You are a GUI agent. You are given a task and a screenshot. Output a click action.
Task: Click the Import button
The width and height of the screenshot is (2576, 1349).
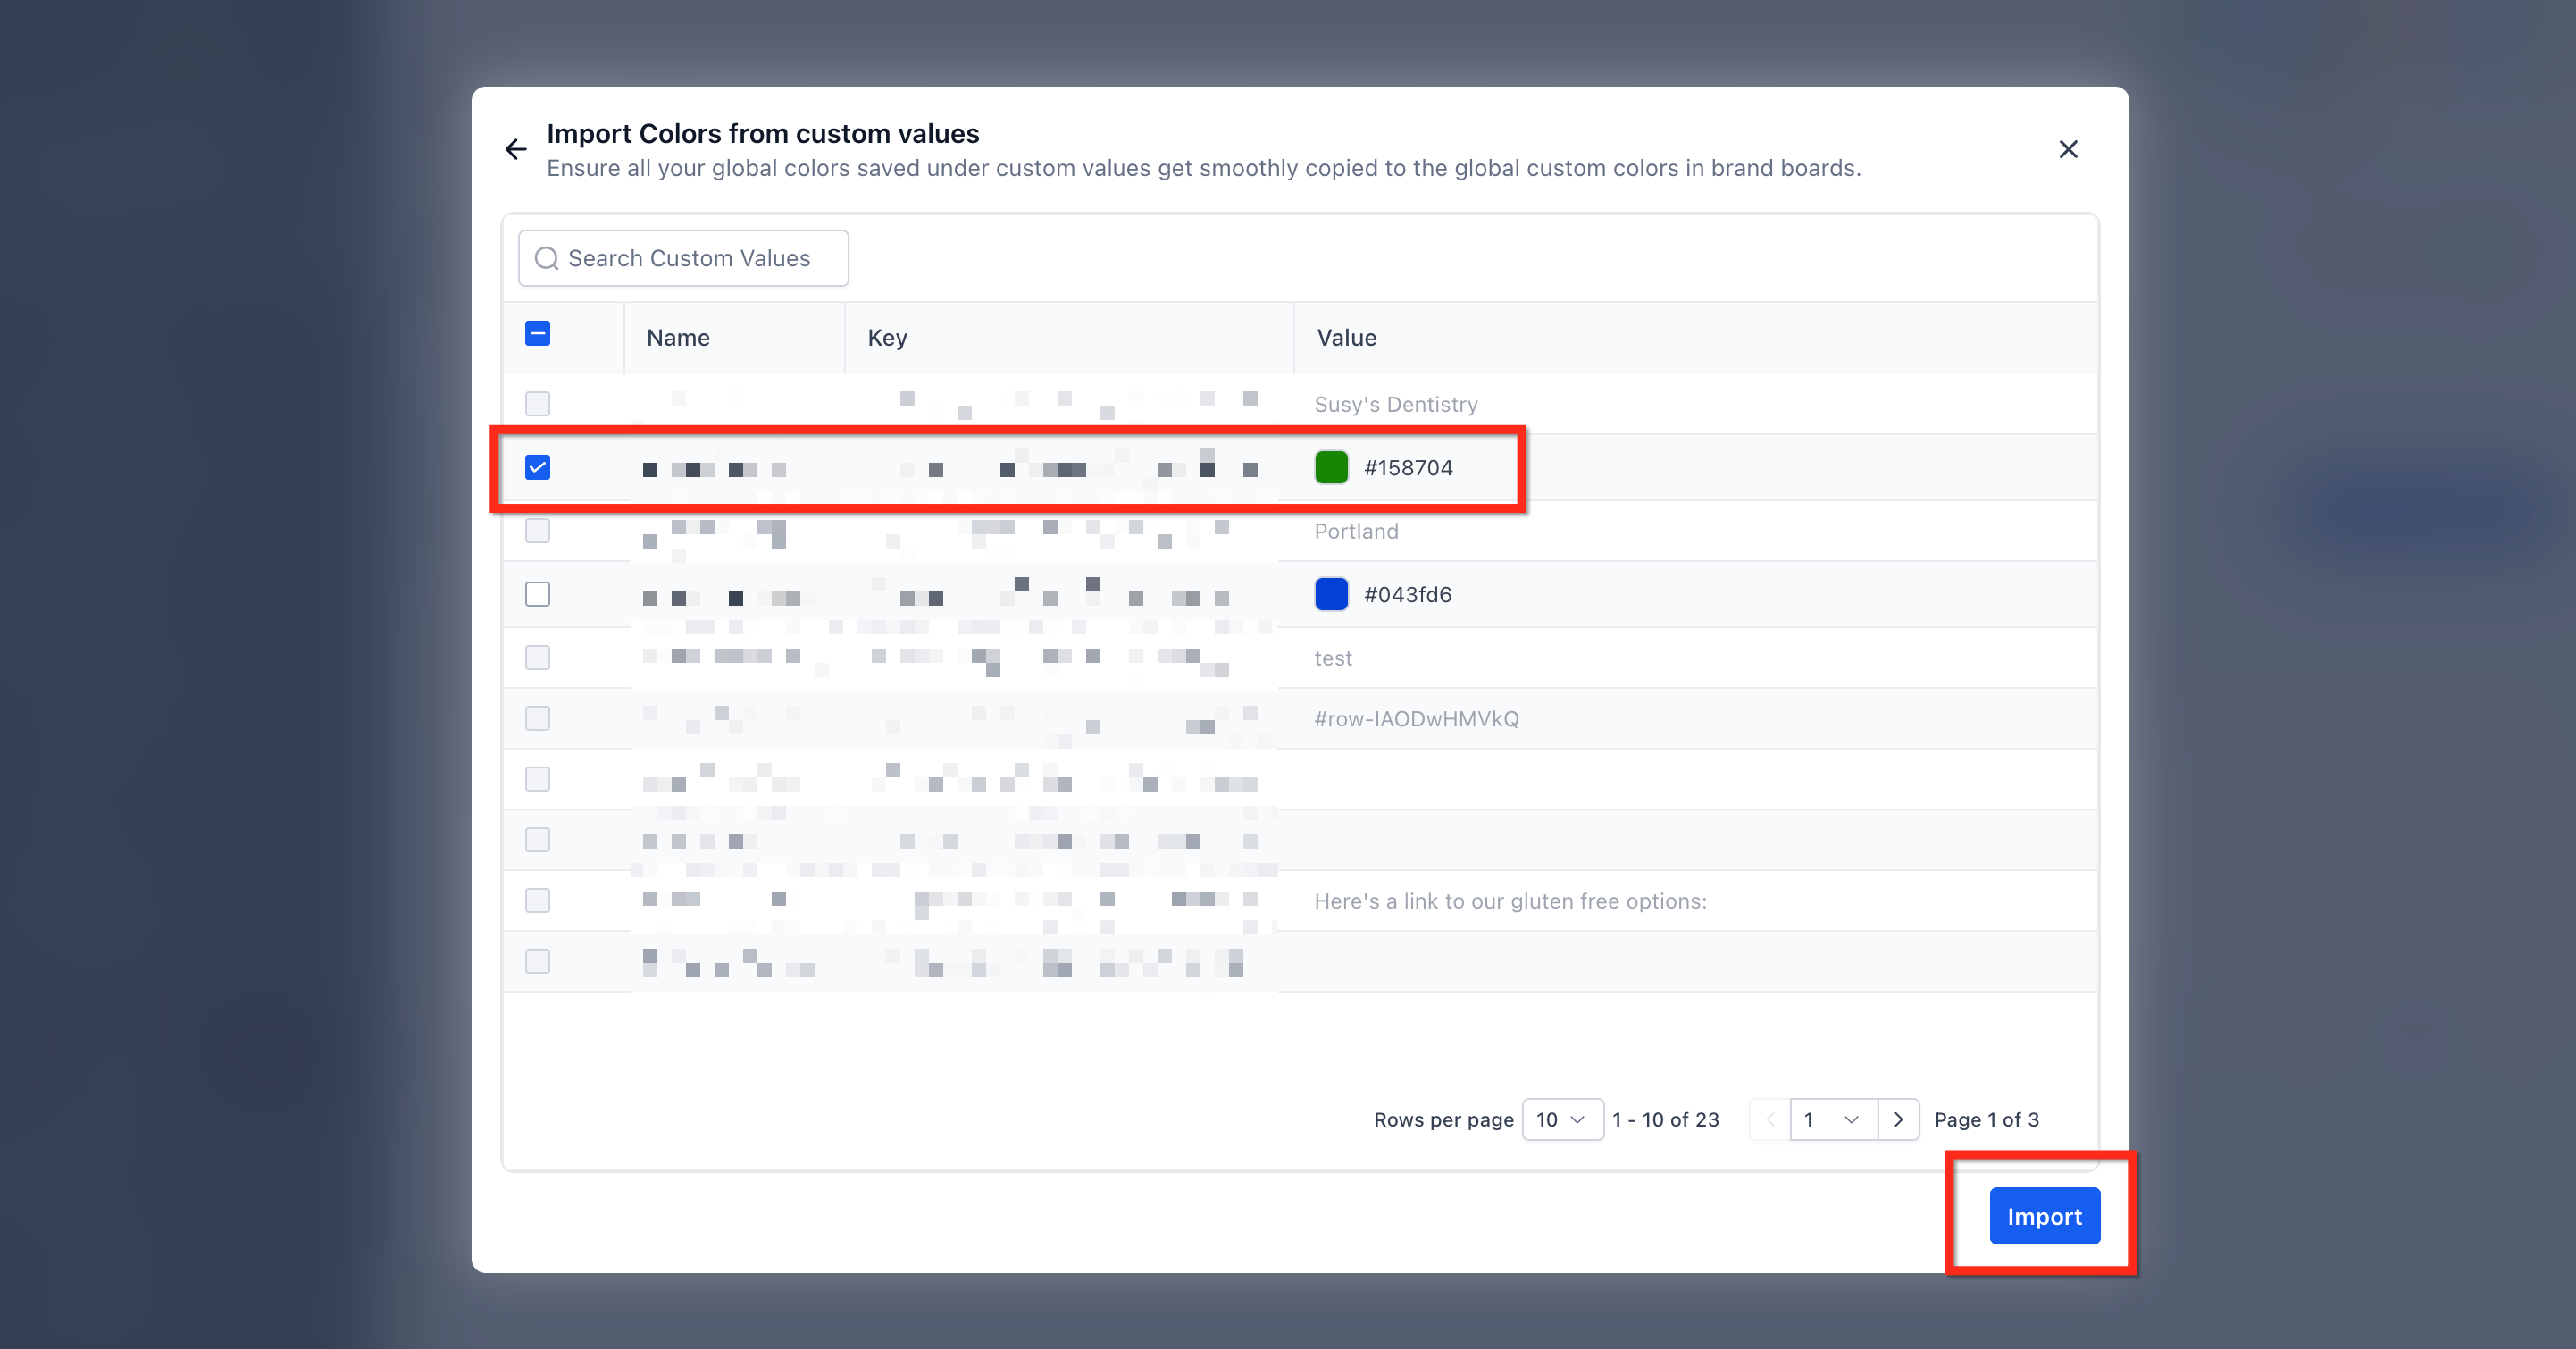[2044, 1216]
